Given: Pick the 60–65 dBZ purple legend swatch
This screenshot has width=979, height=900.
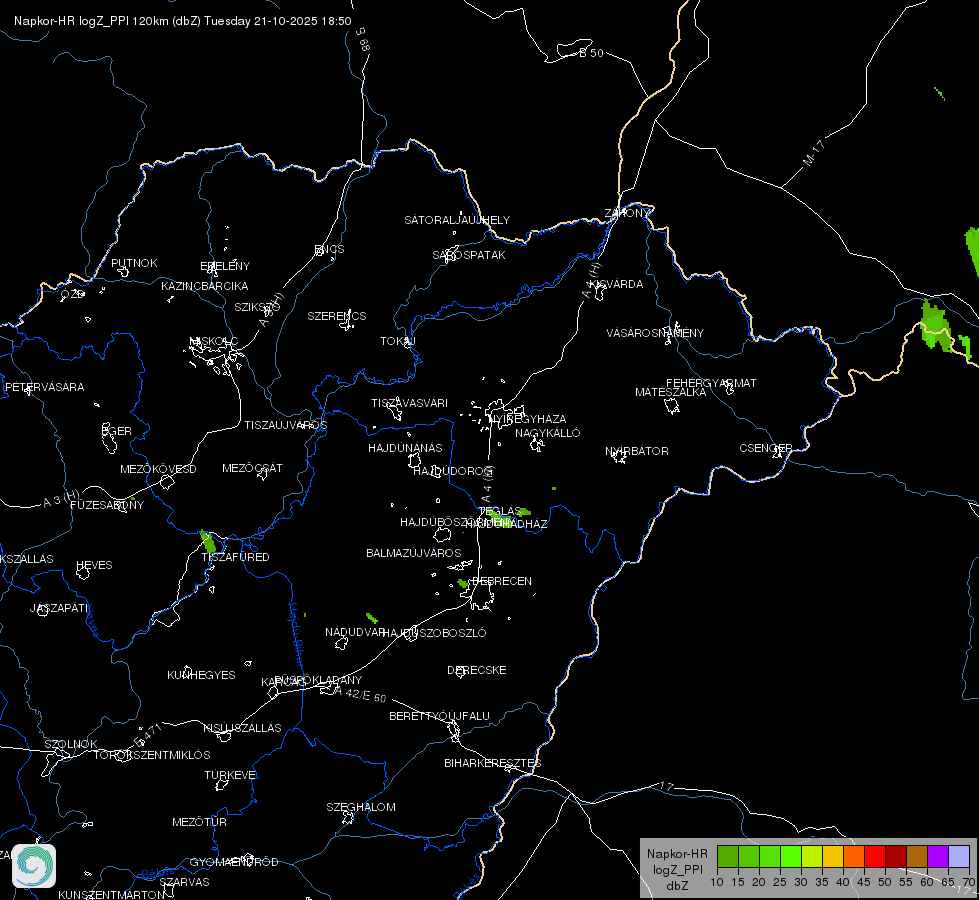Looking at the screenshot, I should coord(938,856).
